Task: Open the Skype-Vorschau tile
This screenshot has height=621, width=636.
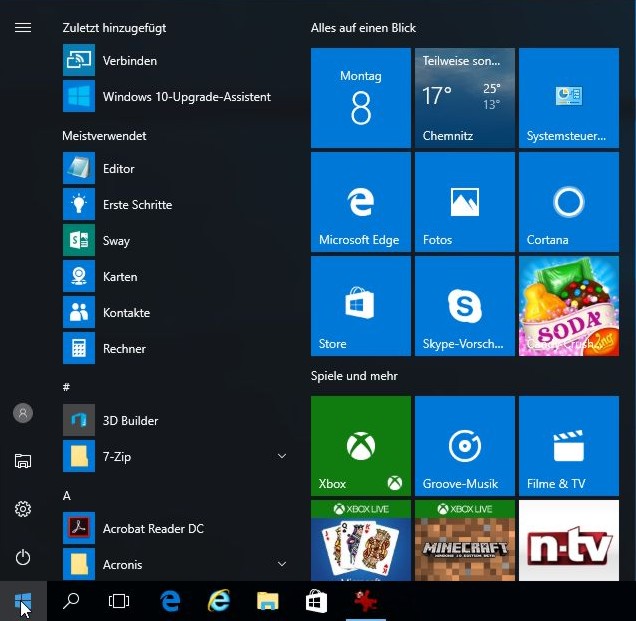Action: (x=465, y=306)
